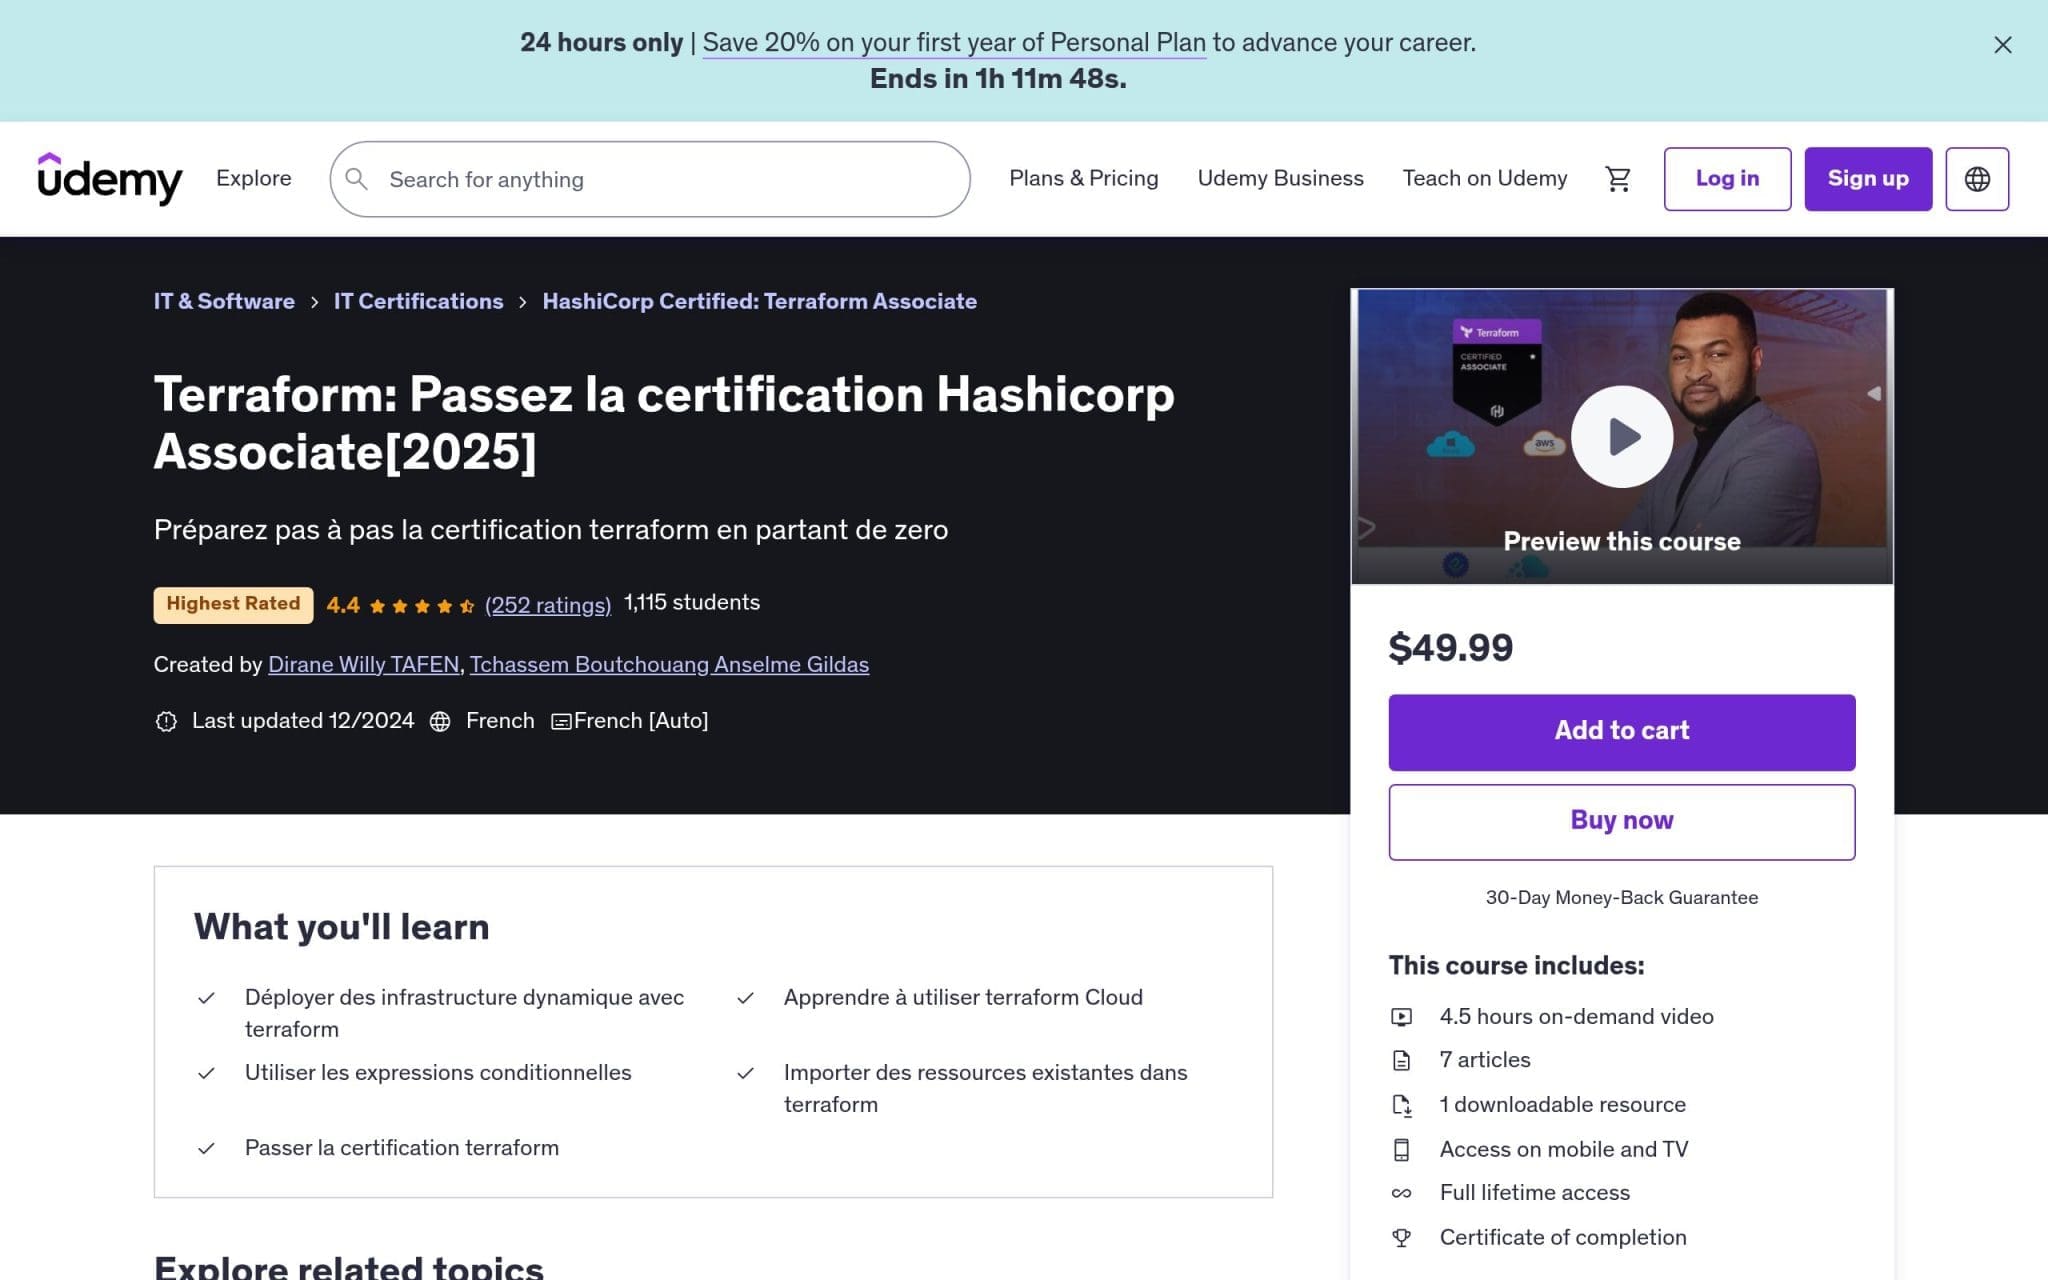Image resolution: width=2048 pixels, height=1280 pixels.
Task: Click the on-demand video icon
Action: click(1403, 1016)
